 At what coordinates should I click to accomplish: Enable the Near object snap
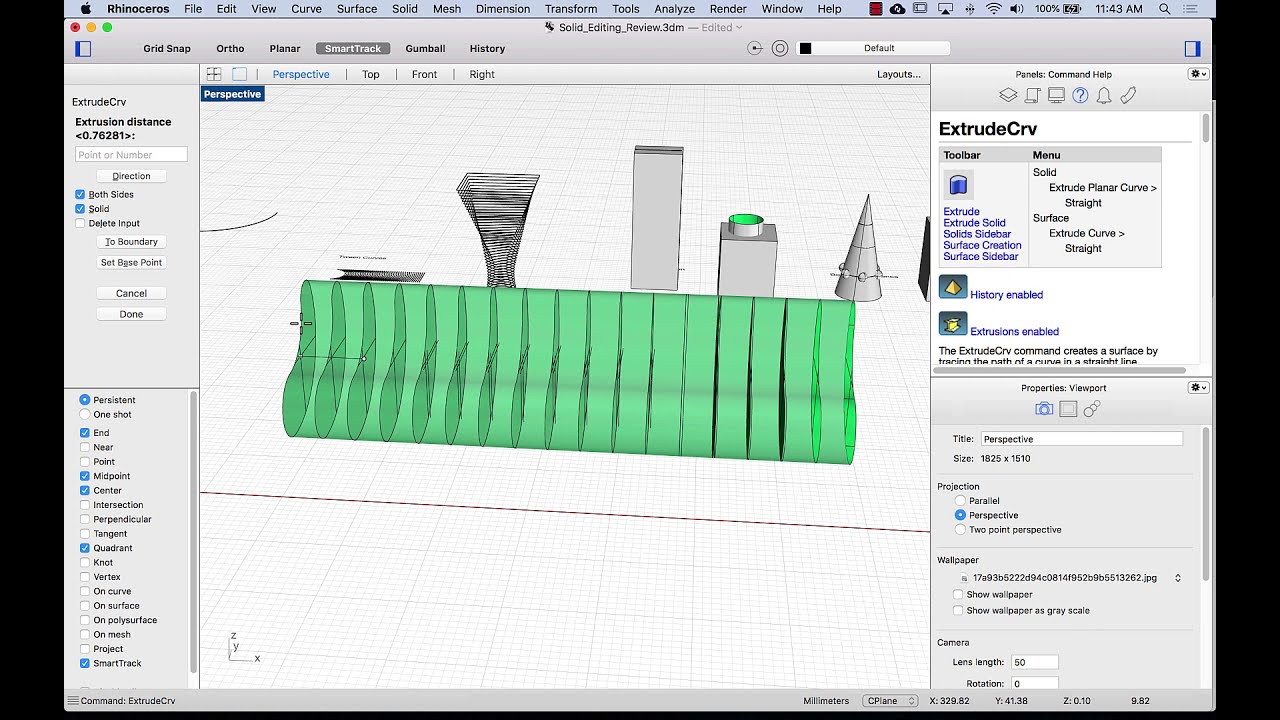point(85,447)
